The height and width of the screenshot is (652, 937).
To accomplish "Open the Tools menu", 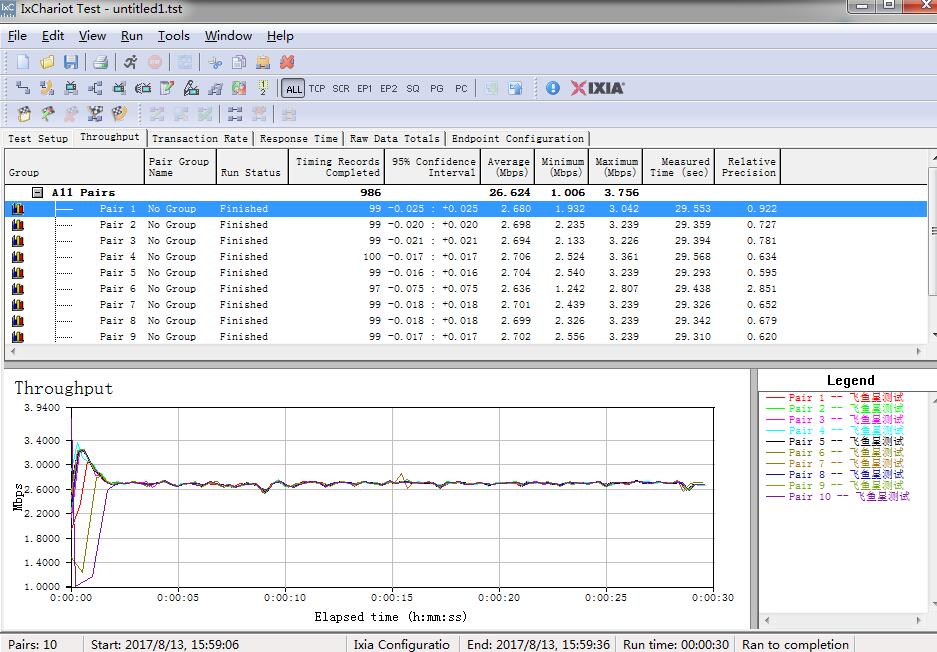I will [x=173, y=36].
